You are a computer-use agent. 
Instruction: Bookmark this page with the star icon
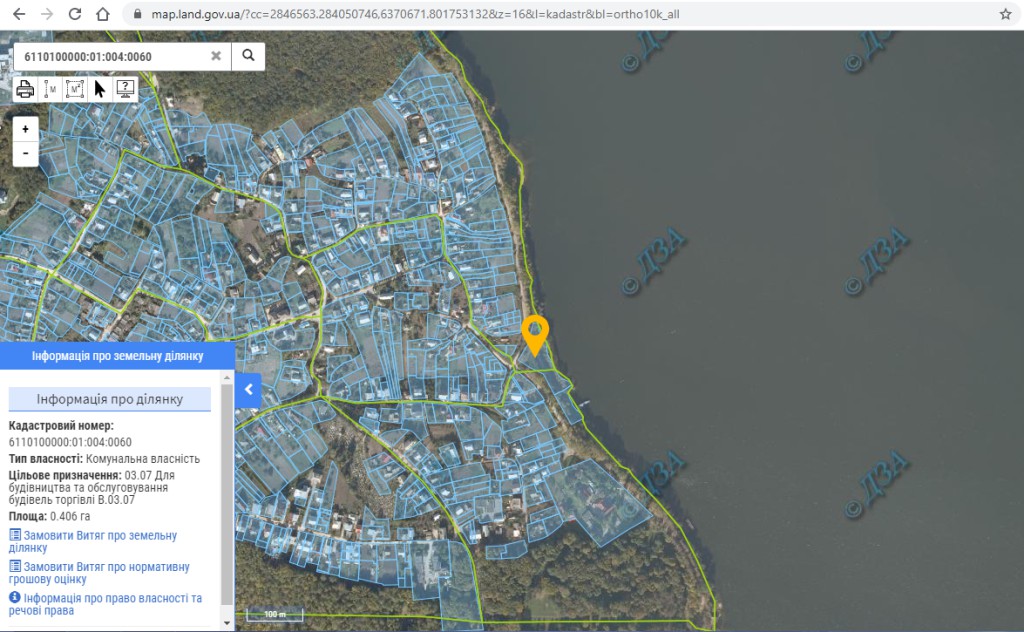1005,15
